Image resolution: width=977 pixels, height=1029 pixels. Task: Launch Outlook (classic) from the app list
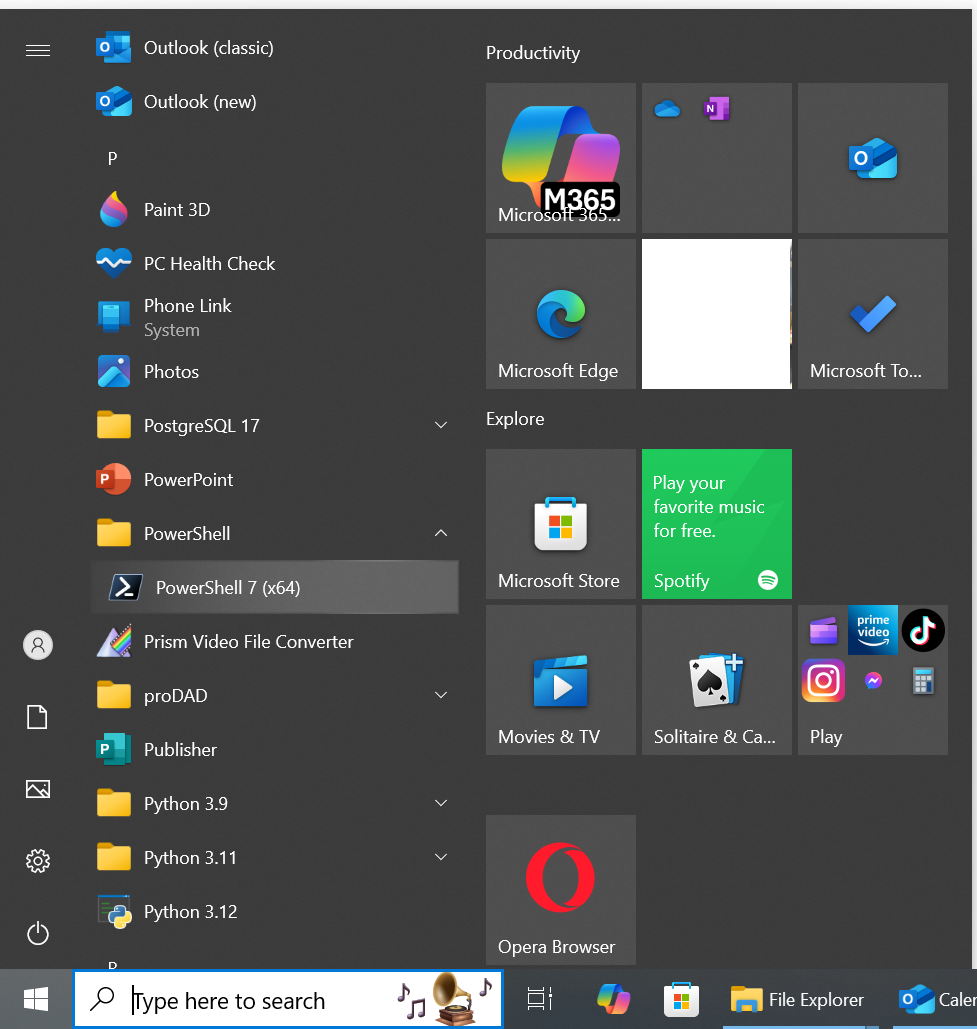[274, 48]
